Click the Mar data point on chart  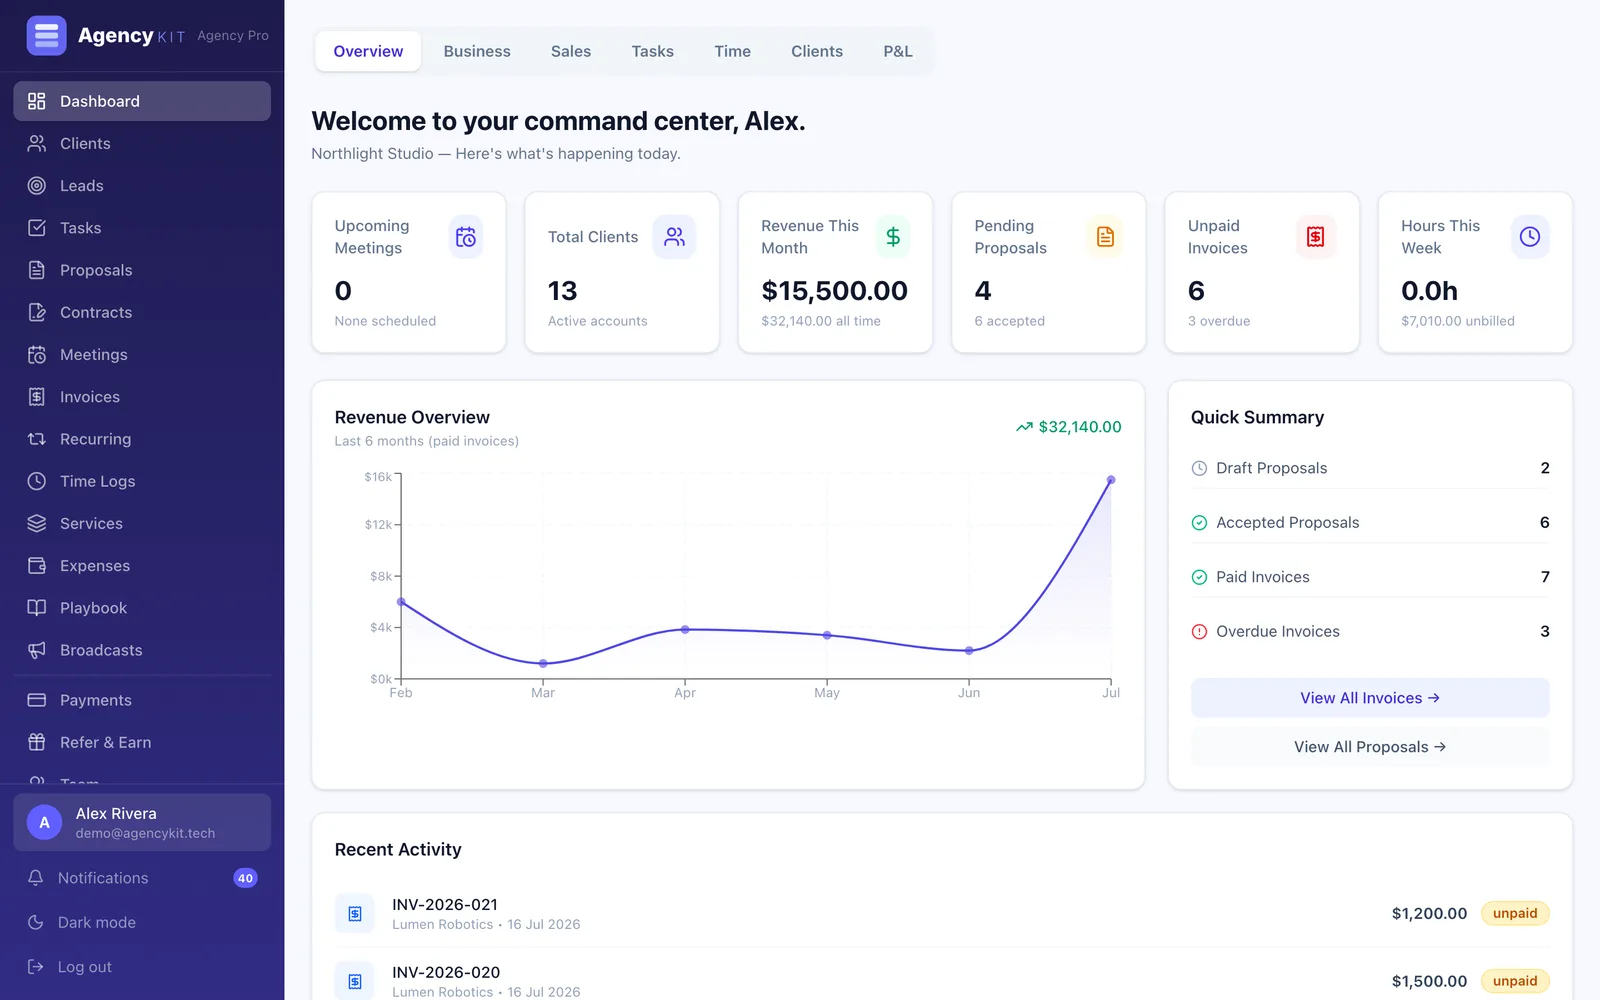pos(543,663)
